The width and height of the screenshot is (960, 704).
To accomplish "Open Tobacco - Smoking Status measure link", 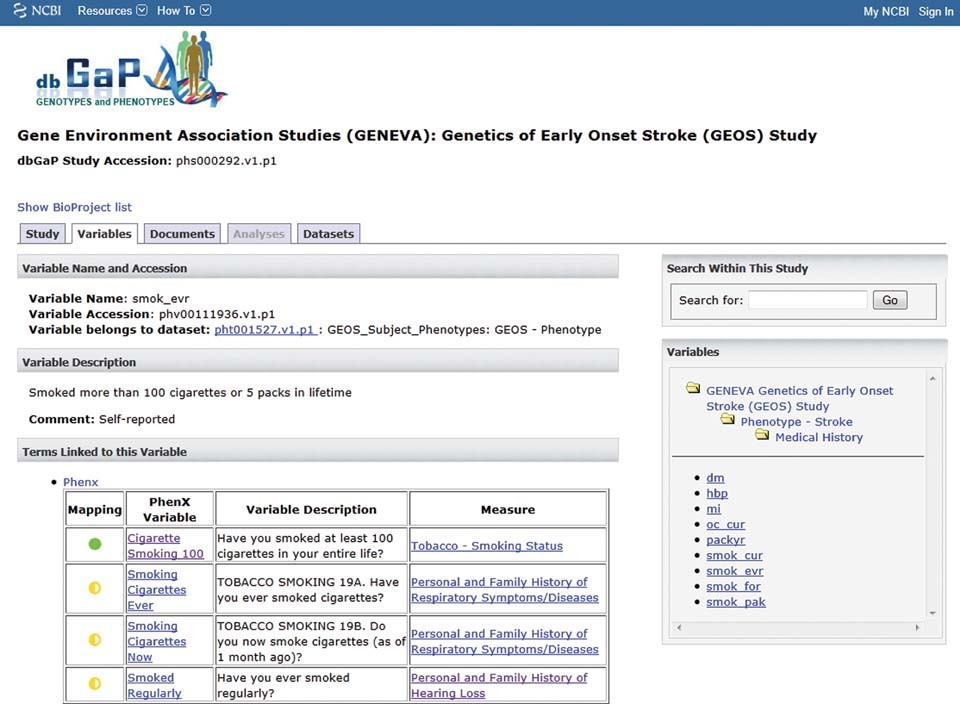I will click(487, 545).
